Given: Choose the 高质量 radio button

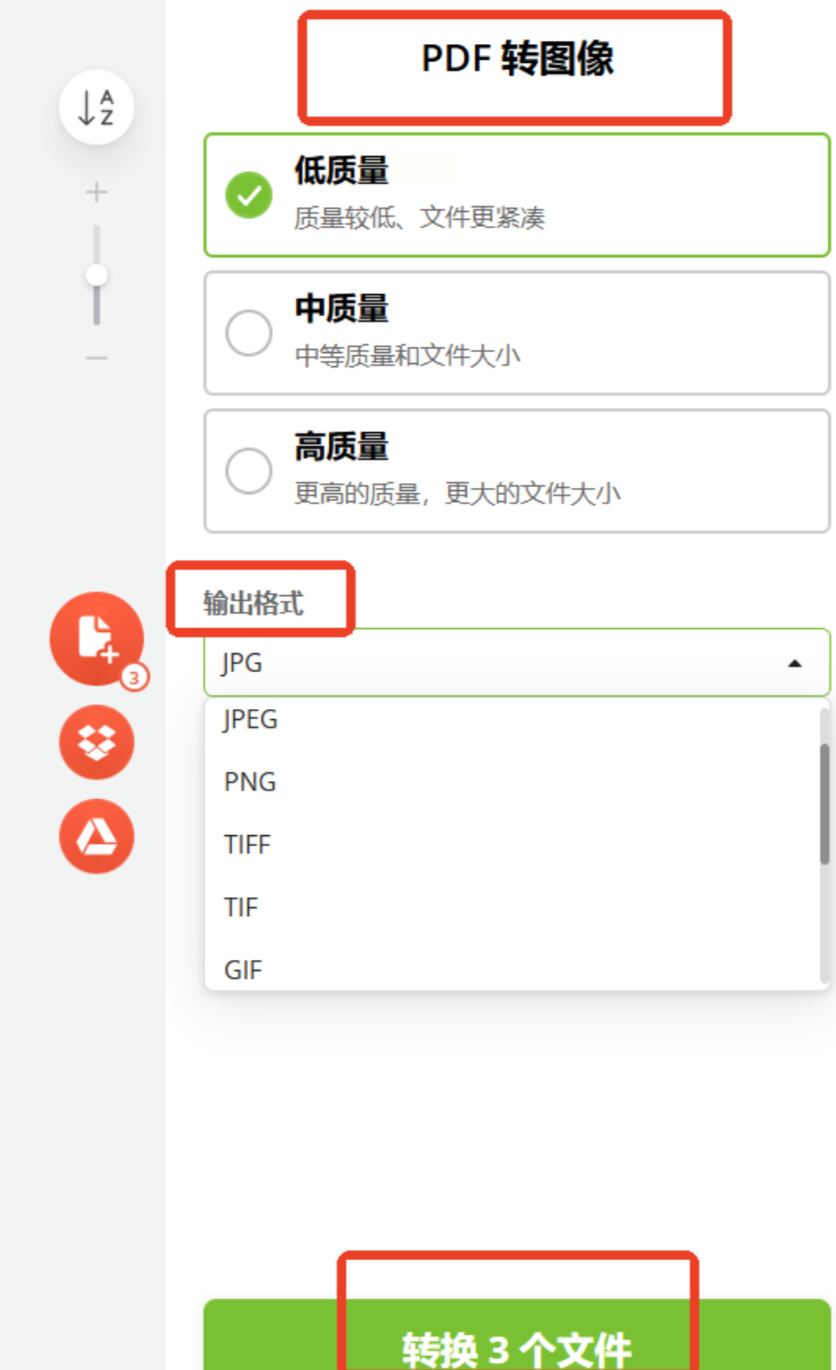Looking at the screenshot, I should (x=249, y=471).
